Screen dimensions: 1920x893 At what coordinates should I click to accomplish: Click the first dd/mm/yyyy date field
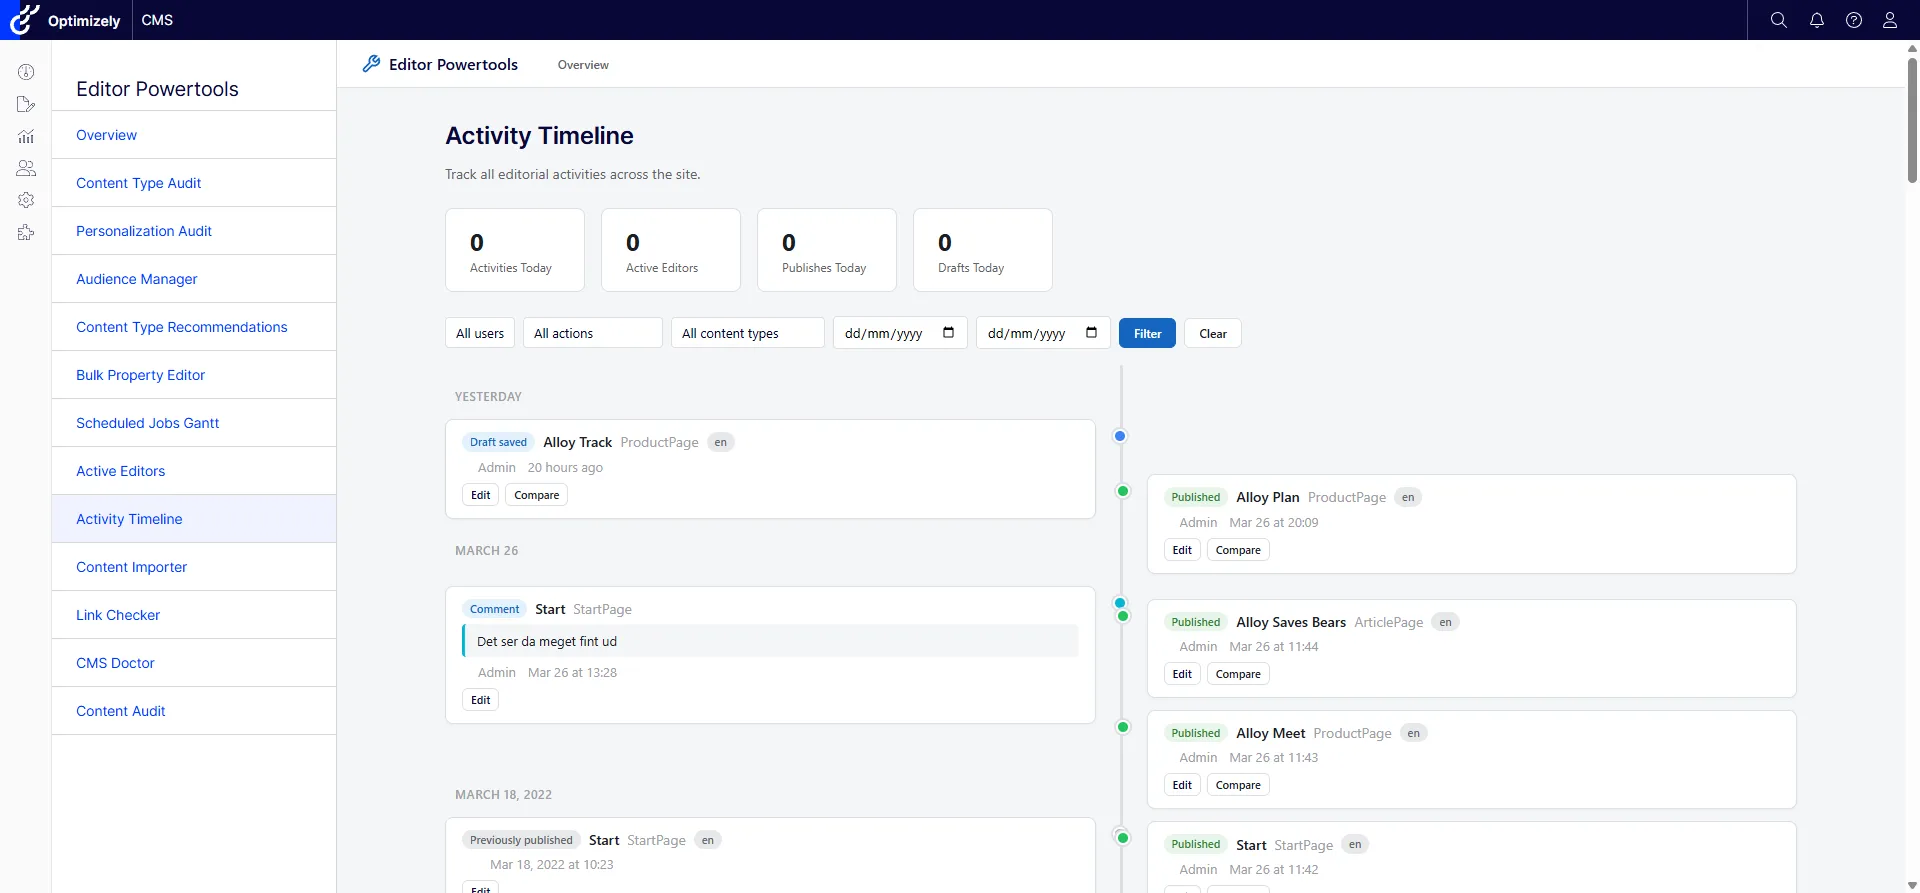click(899, 333)
